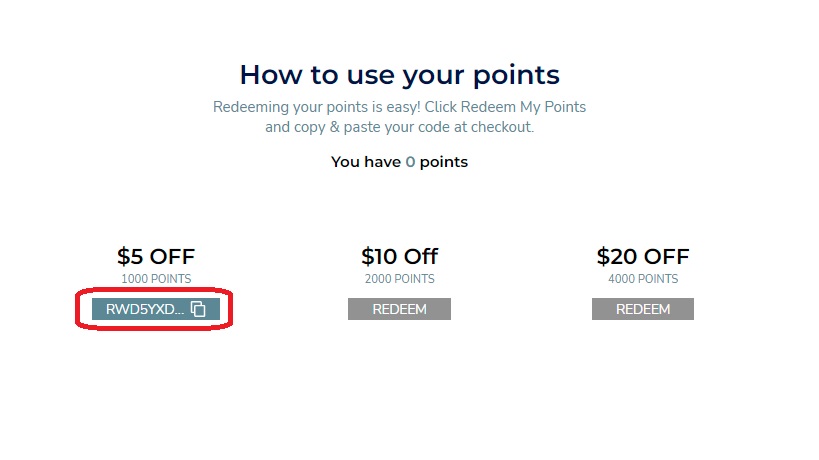This screenshot has width=819, height=460.
Task: Click the copy icon beside the RWD5YXD code
Action: pyautogui.click(x=198, y=309)
